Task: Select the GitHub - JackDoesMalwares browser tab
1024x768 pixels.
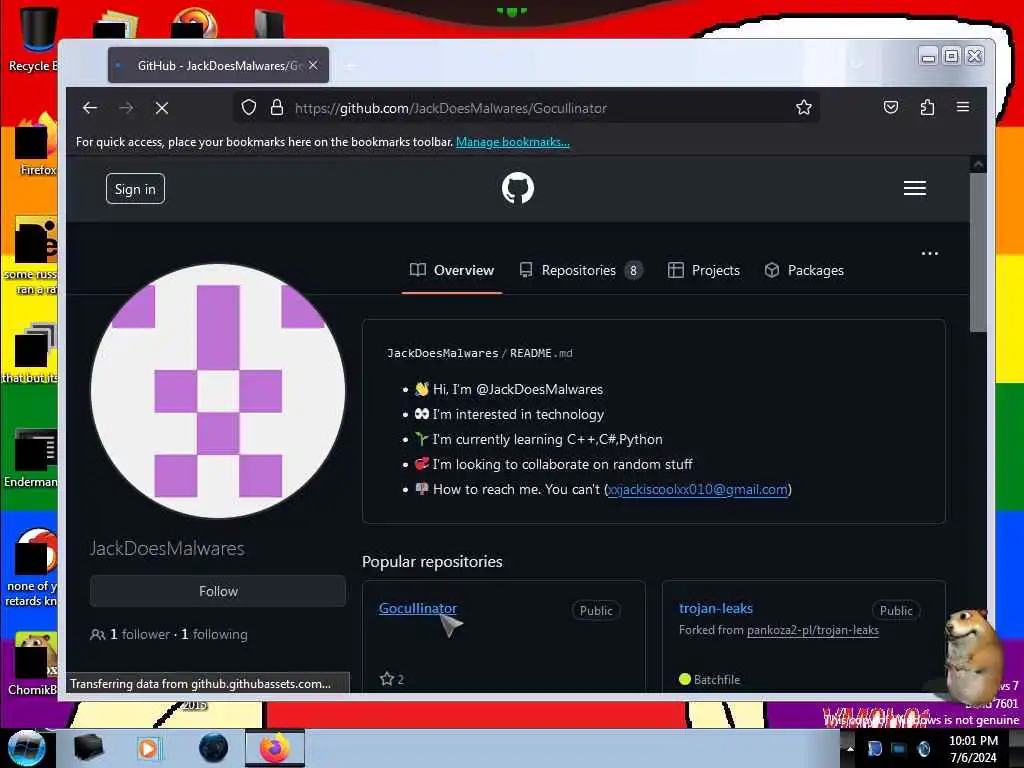Action: tap(218, 65)
